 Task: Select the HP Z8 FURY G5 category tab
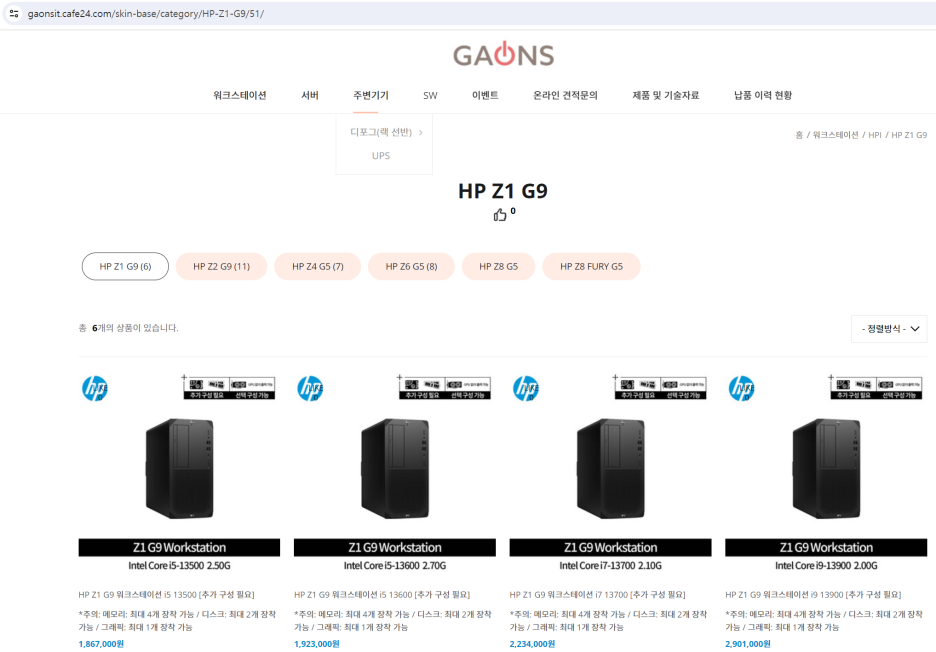pos(592,266)
